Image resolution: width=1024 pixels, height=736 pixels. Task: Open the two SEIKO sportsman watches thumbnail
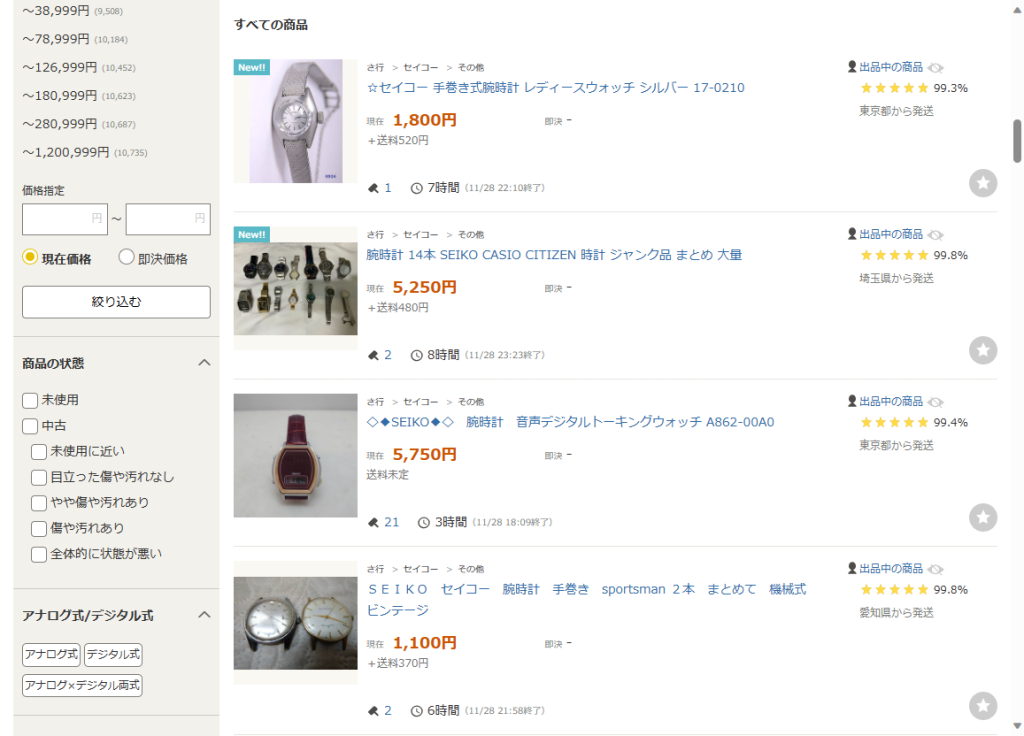click(295, 622)
